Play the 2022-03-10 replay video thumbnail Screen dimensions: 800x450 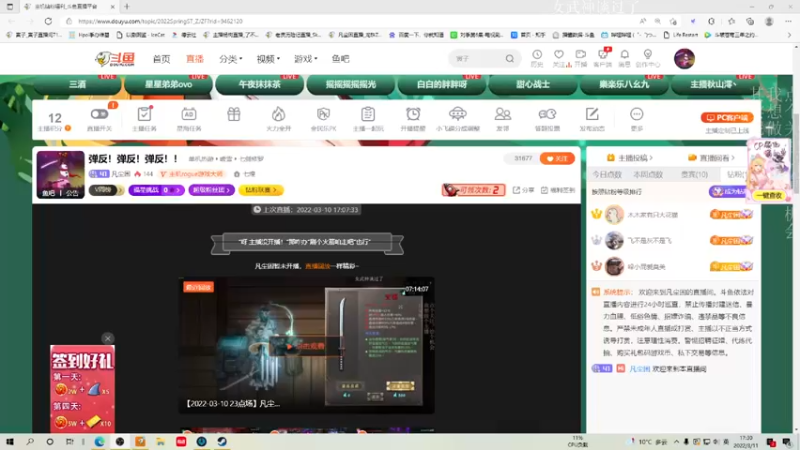tap(307, 345)
